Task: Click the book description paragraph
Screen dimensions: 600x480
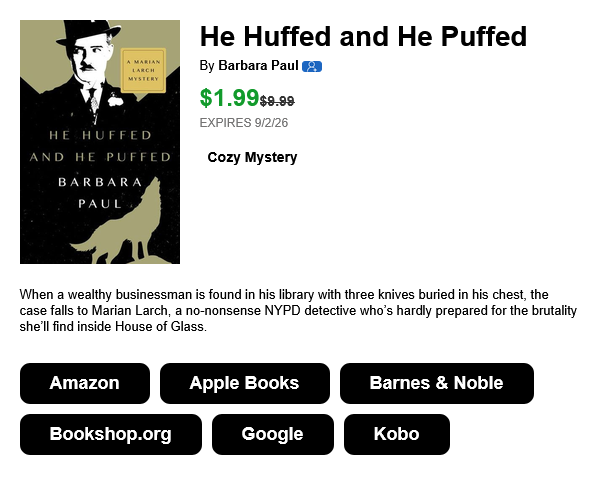Action: tap(298, 310)
